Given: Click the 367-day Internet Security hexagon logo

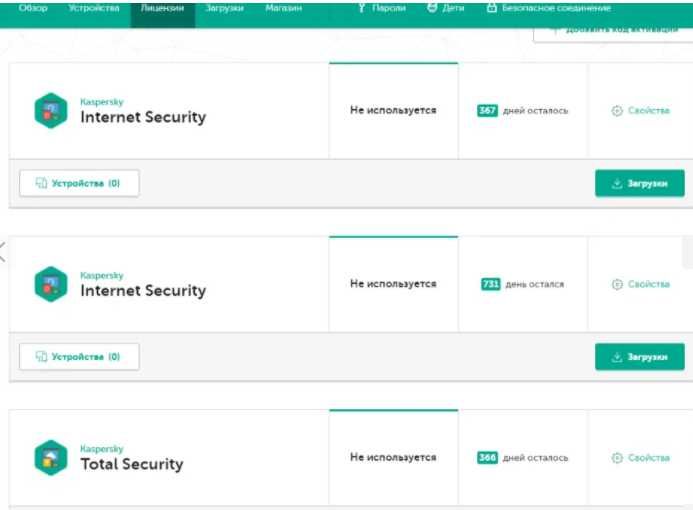Looking at the screenshot, I should (51, 110).
